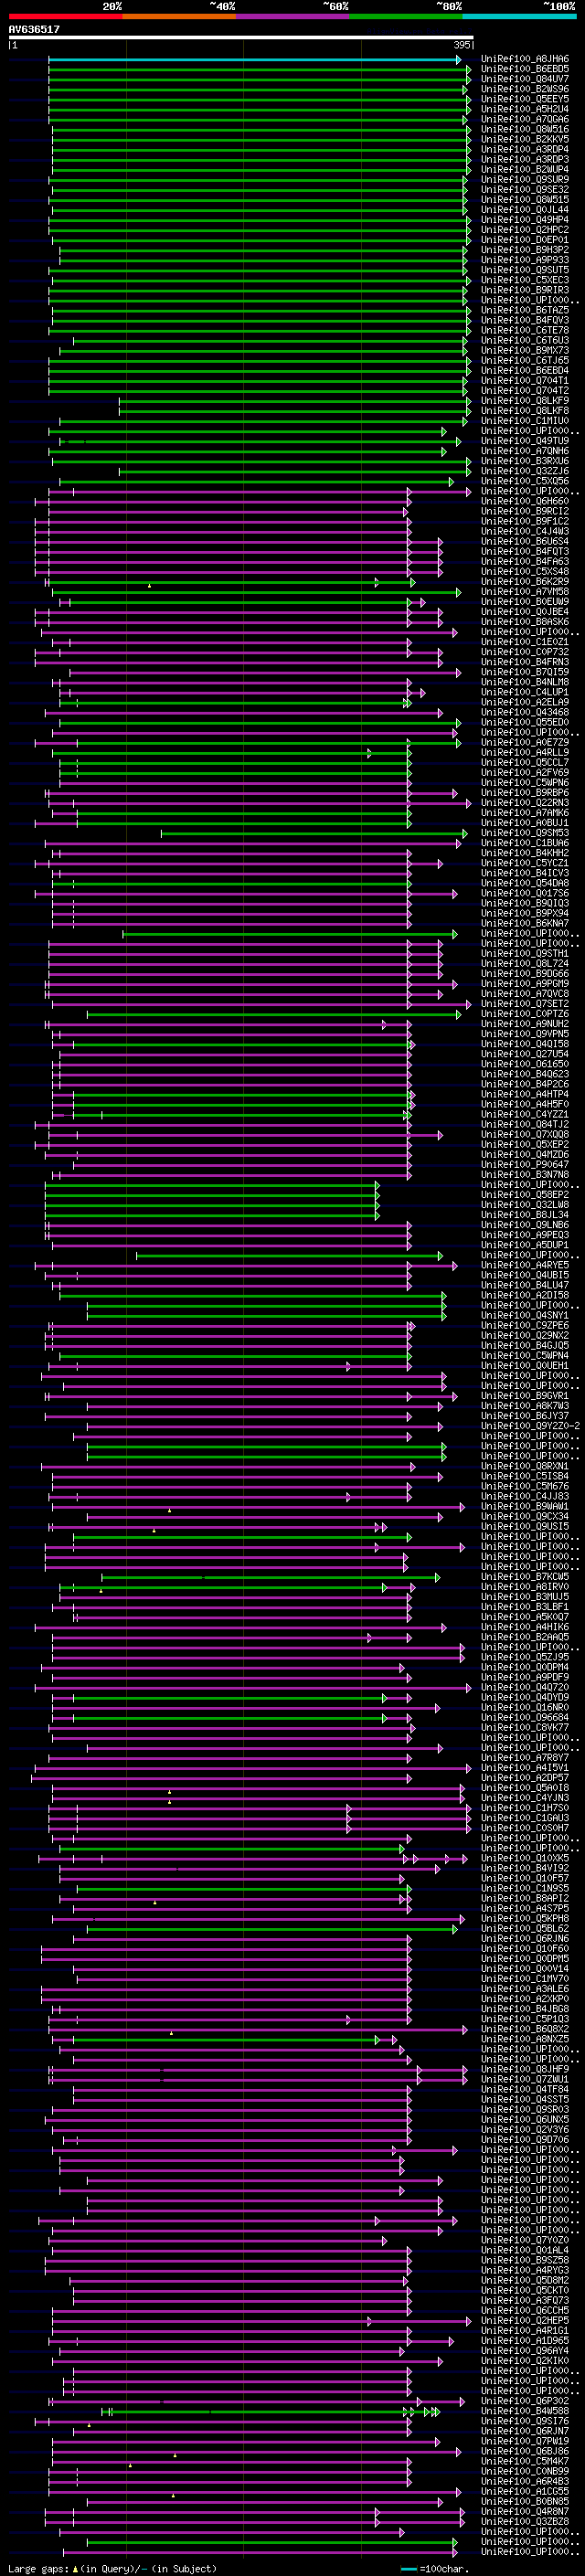
Task: Select the UniRef100_Q84UV7 label
Action: 525,79
